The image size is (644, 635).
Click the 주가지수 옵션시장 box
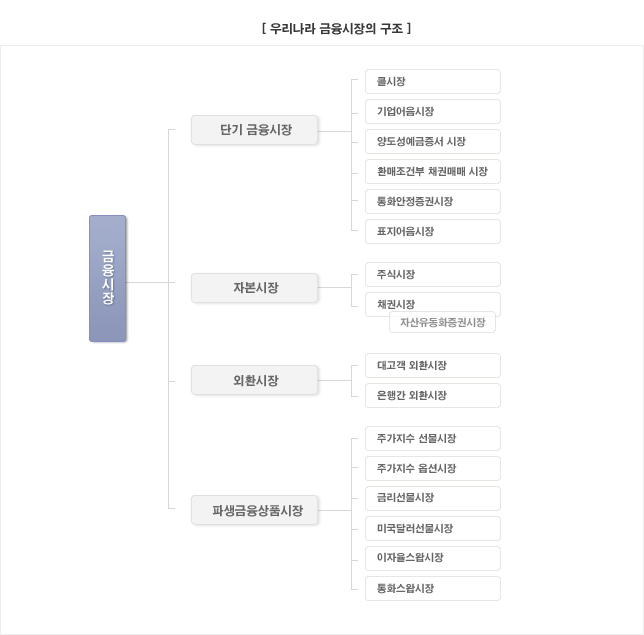(x=433, y=469)
